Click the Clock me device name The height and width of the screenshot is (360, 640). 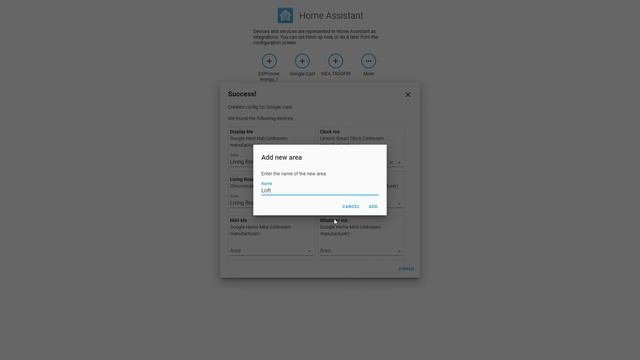click(329, 132)
